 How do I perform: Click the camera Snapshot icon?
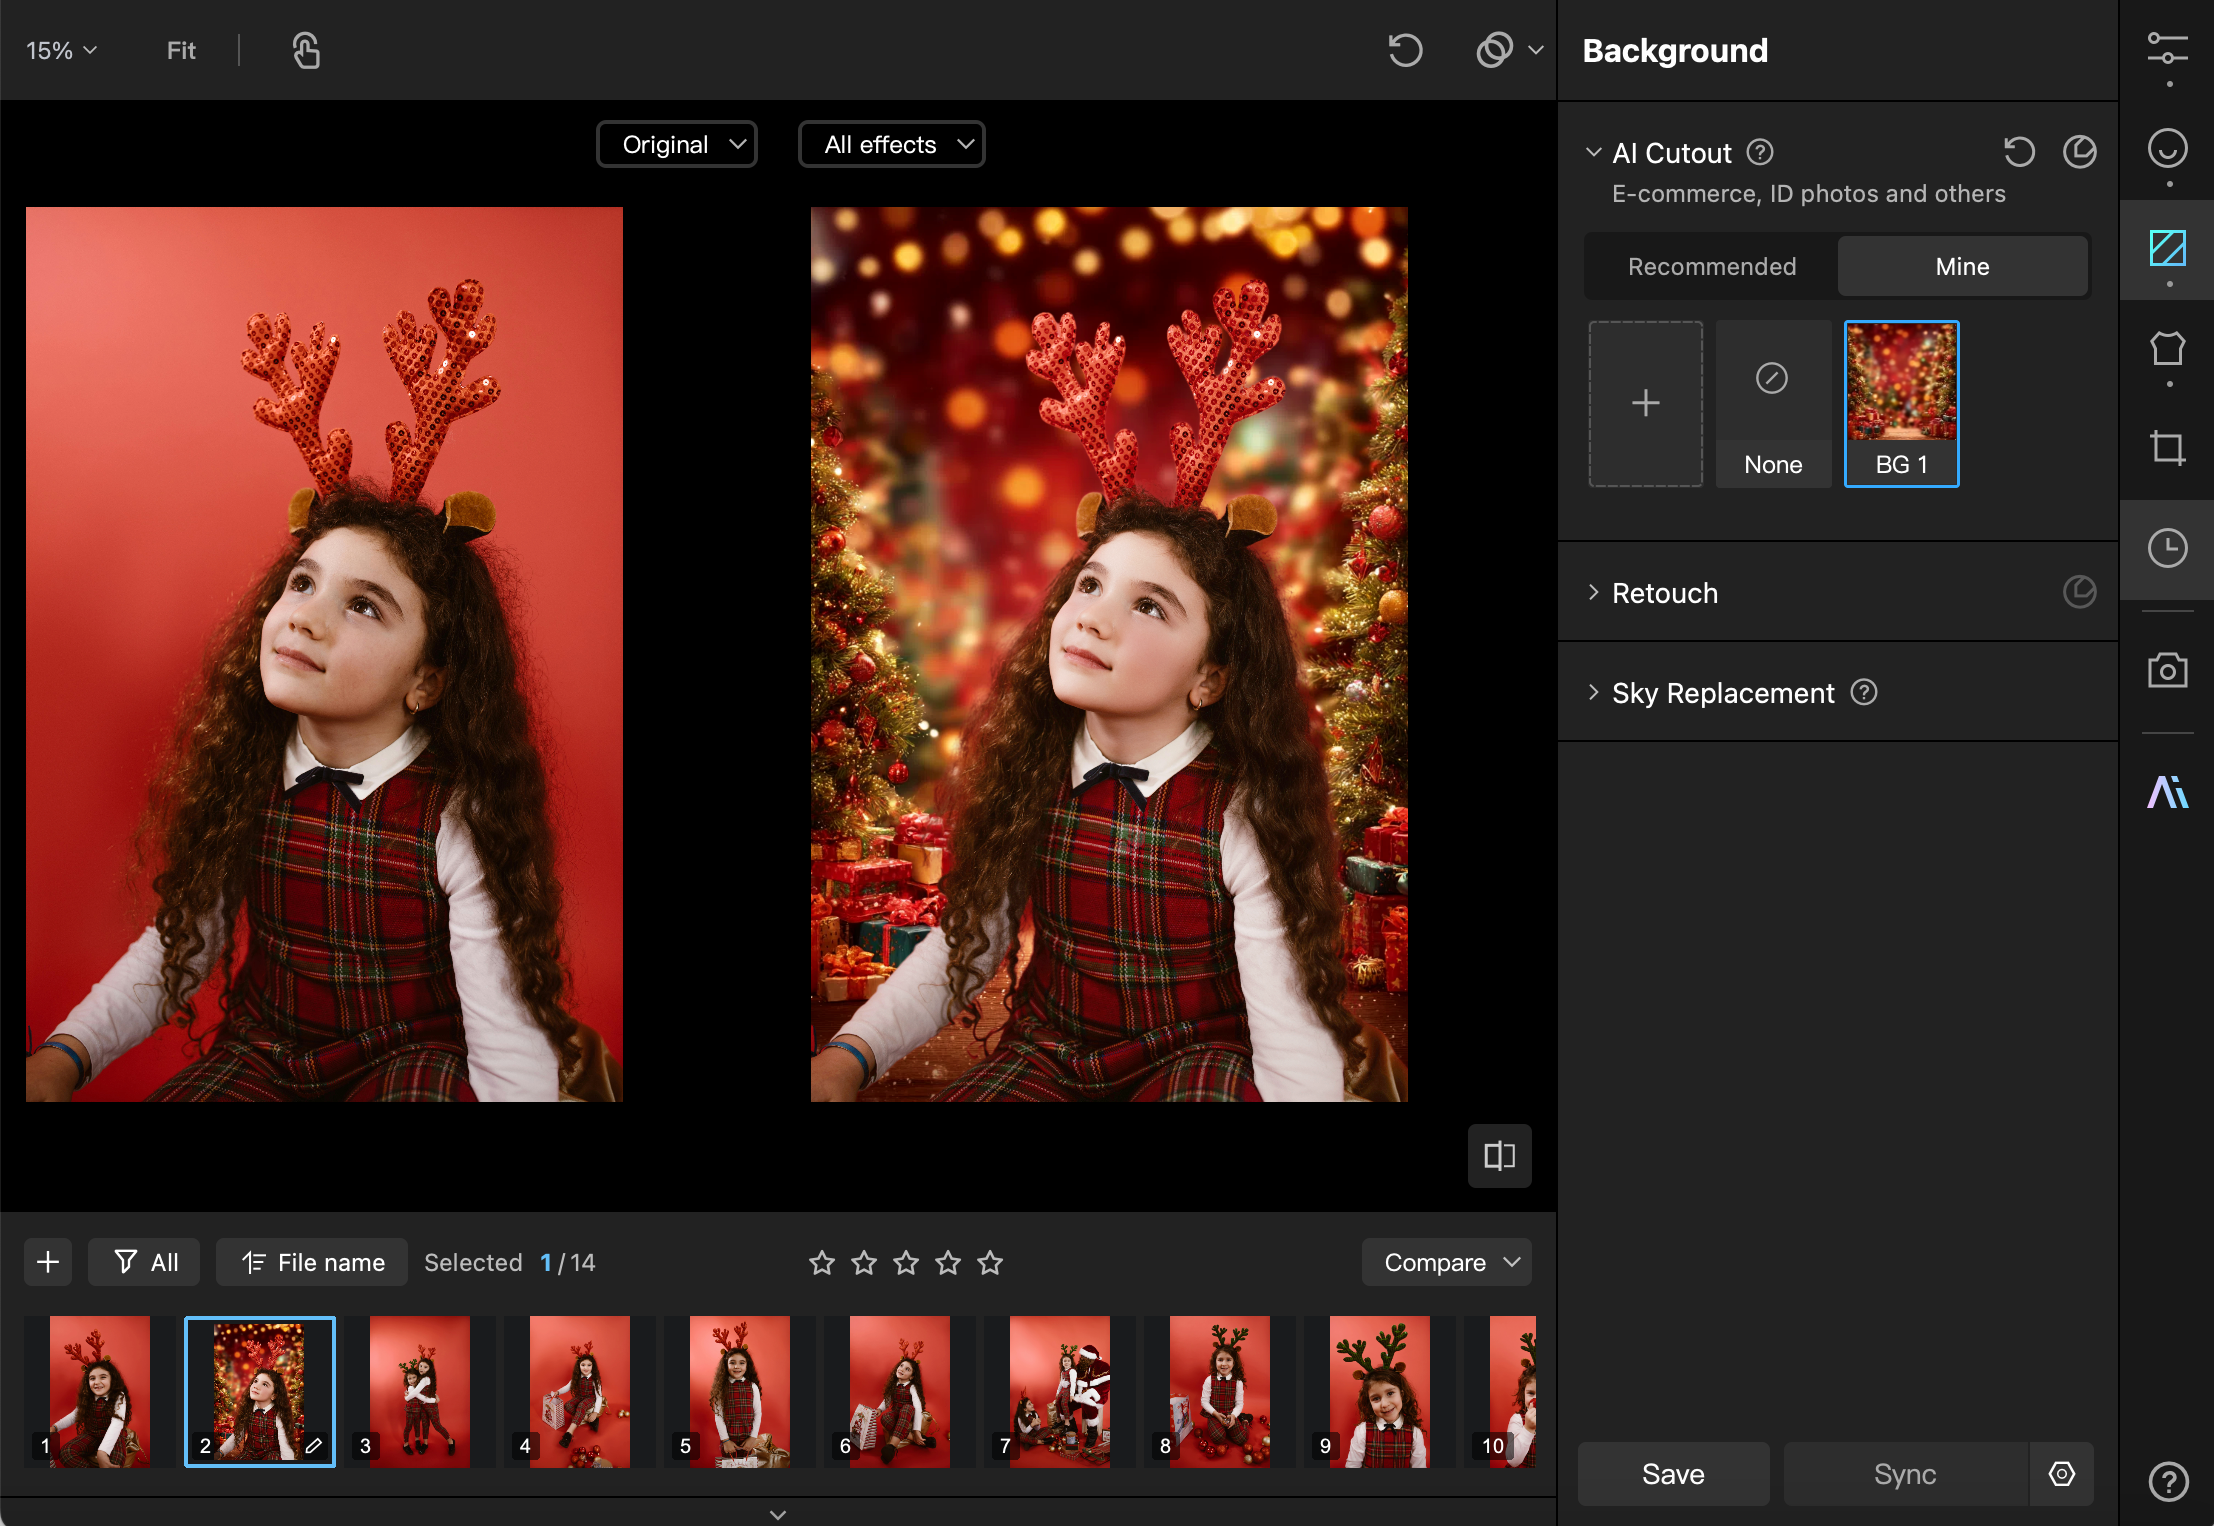[2166, 670]
